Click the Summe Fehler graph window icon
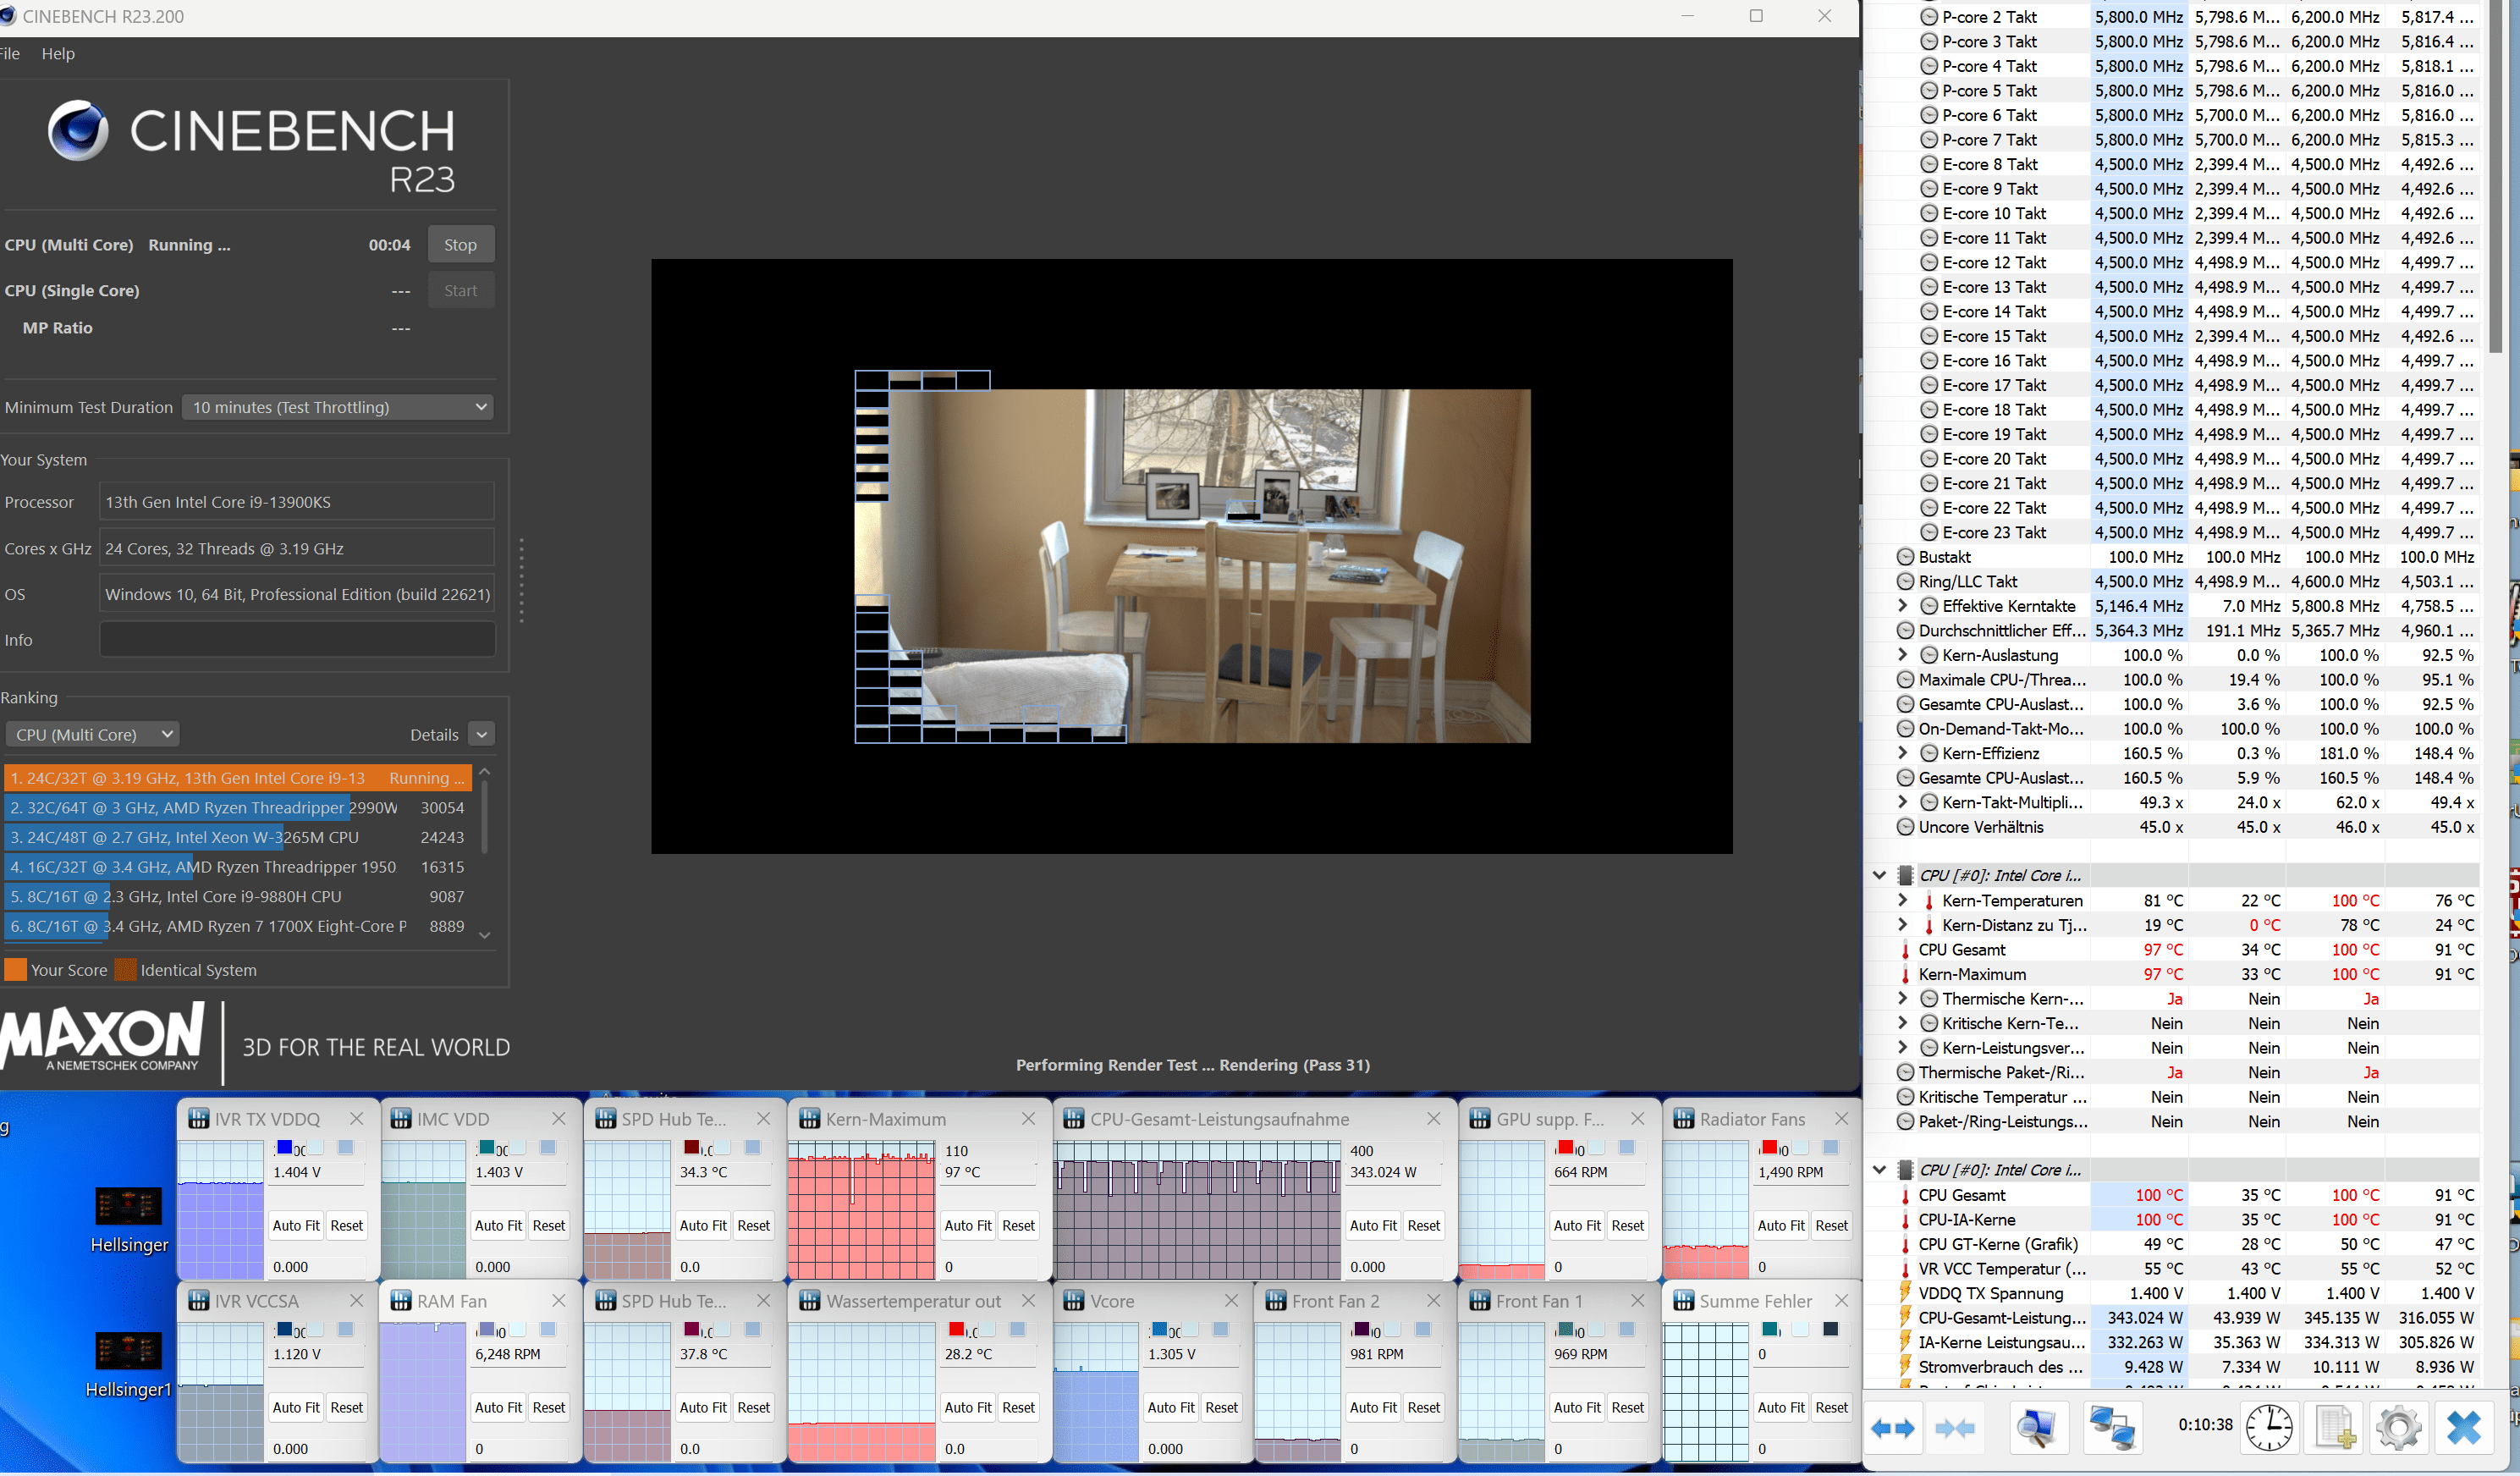Image resolution: width=2520 pixels, height=1476 pixels. (1684, 1301)
